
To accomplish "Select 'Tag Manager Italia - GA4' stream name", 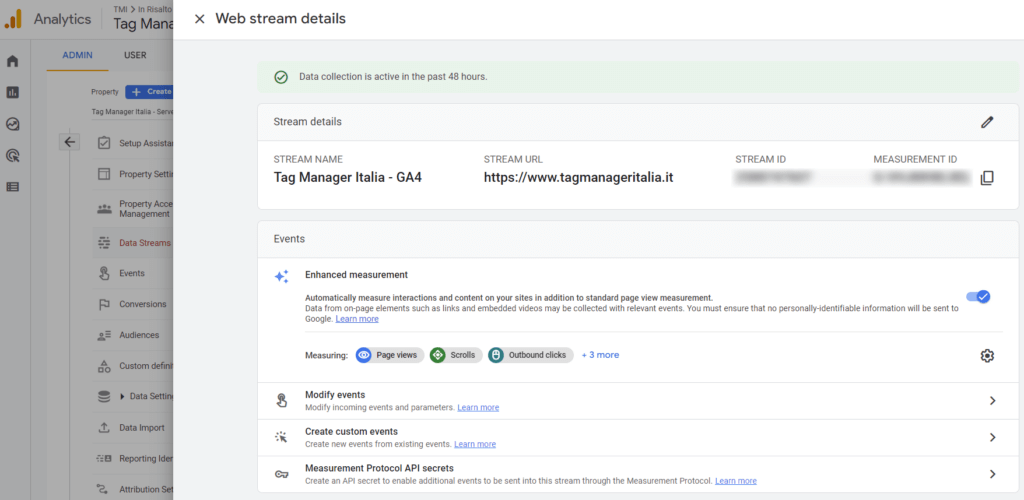I will (348, 177).
